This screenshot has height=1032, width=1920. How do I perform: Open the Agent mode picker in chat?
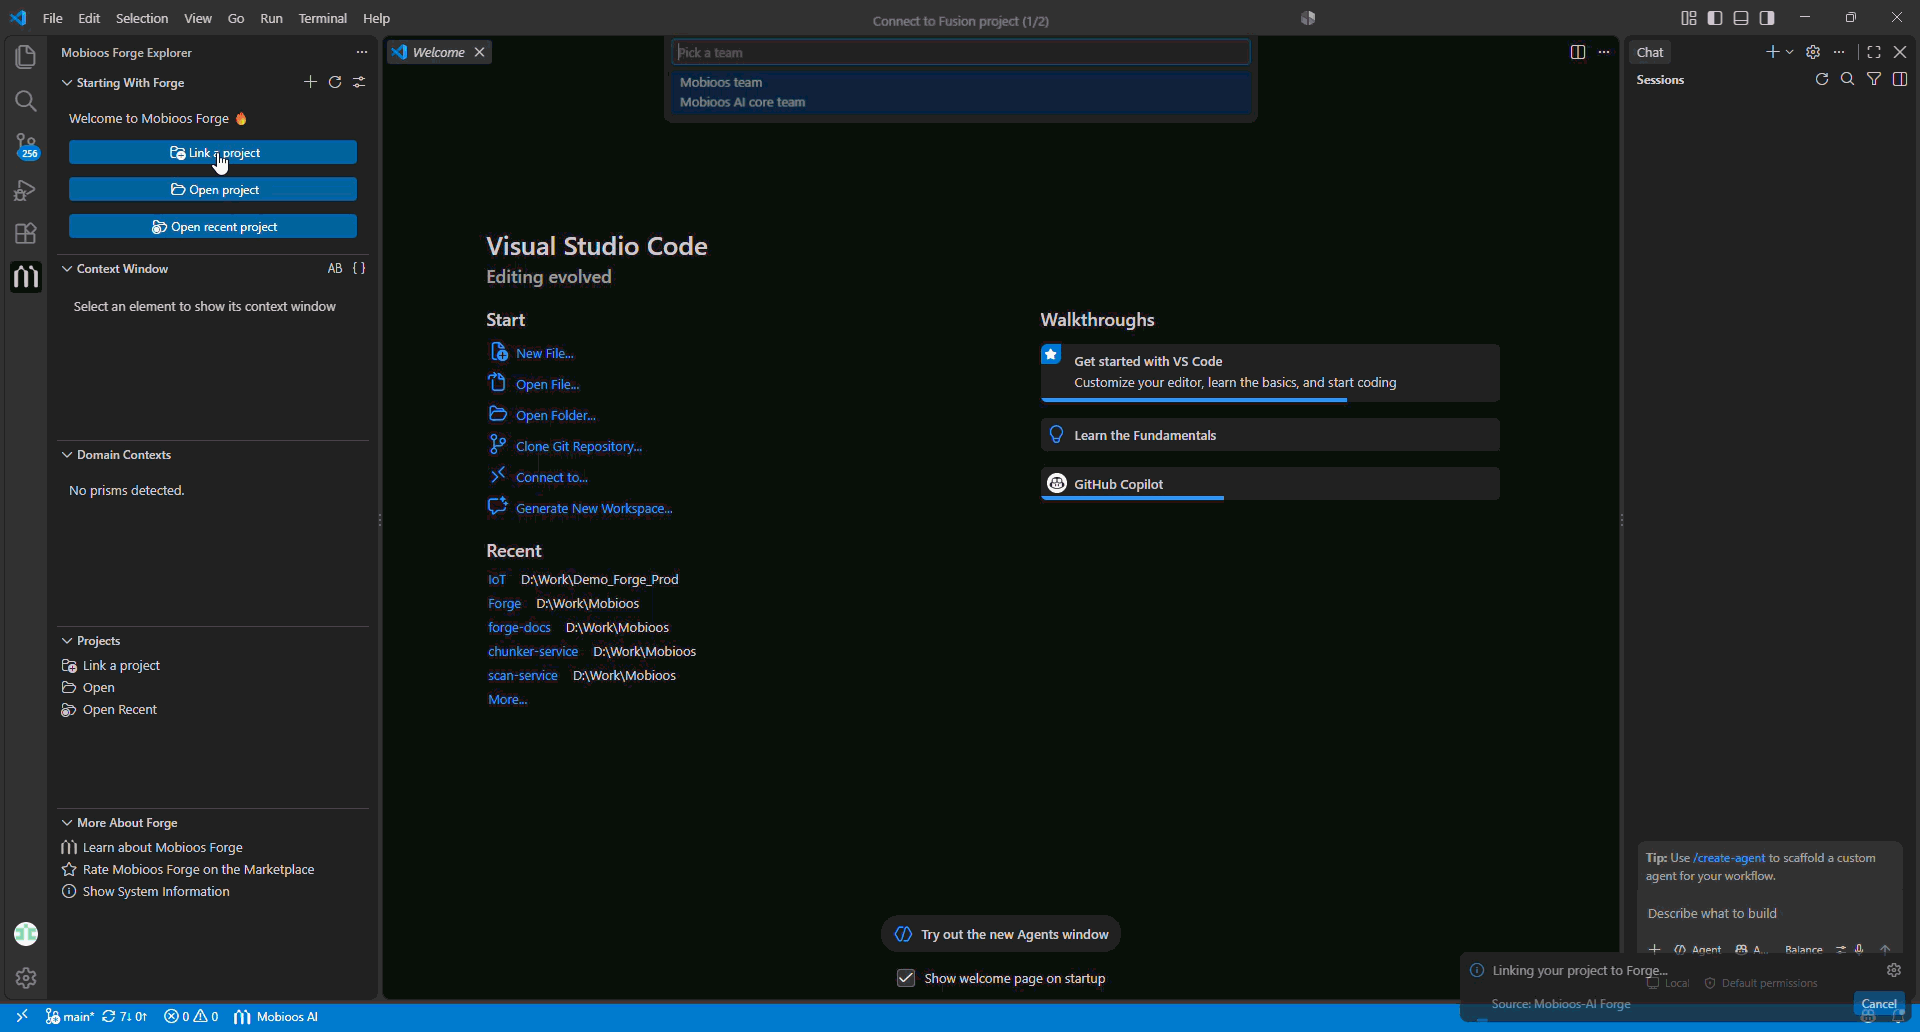point(1698,949)
